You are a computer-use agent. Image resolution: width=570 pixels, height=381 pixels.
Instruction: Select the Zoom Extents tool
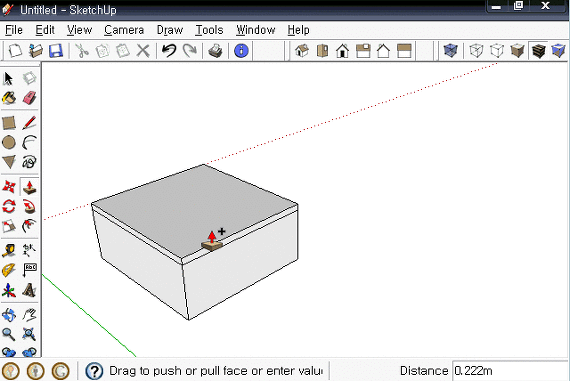29,334
